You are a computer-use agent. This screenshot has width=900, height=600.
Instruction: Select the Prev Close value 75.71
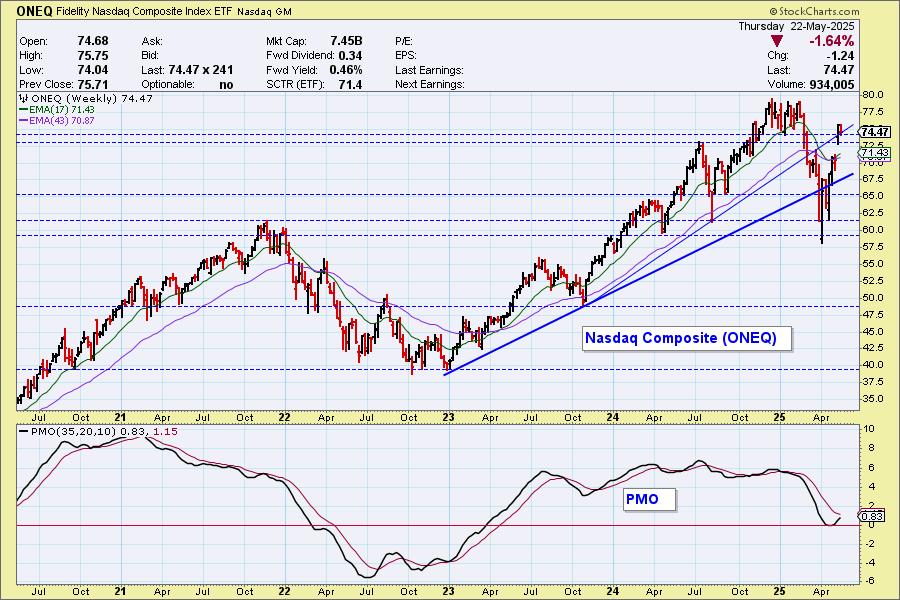point(92,84)
